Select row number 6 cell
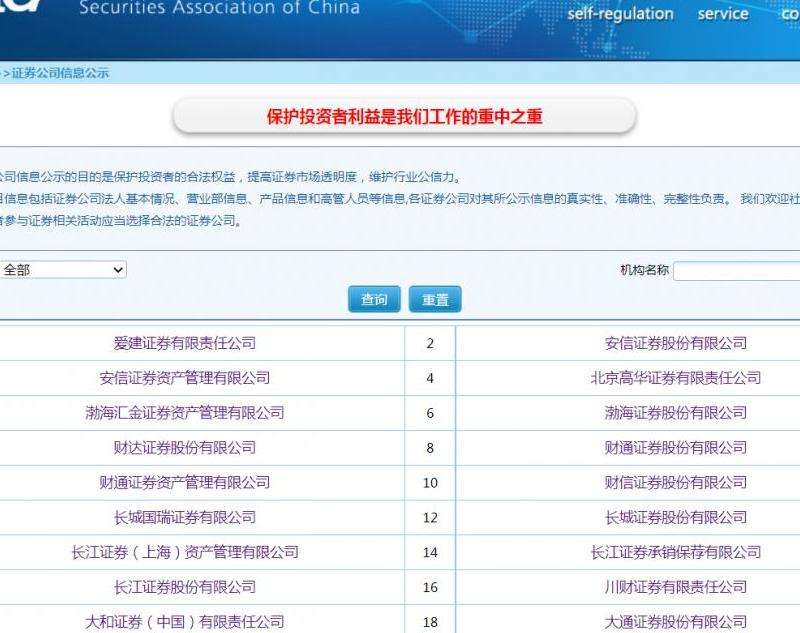The width and height of the screenshot is (800, 633). tap(430, 413)
